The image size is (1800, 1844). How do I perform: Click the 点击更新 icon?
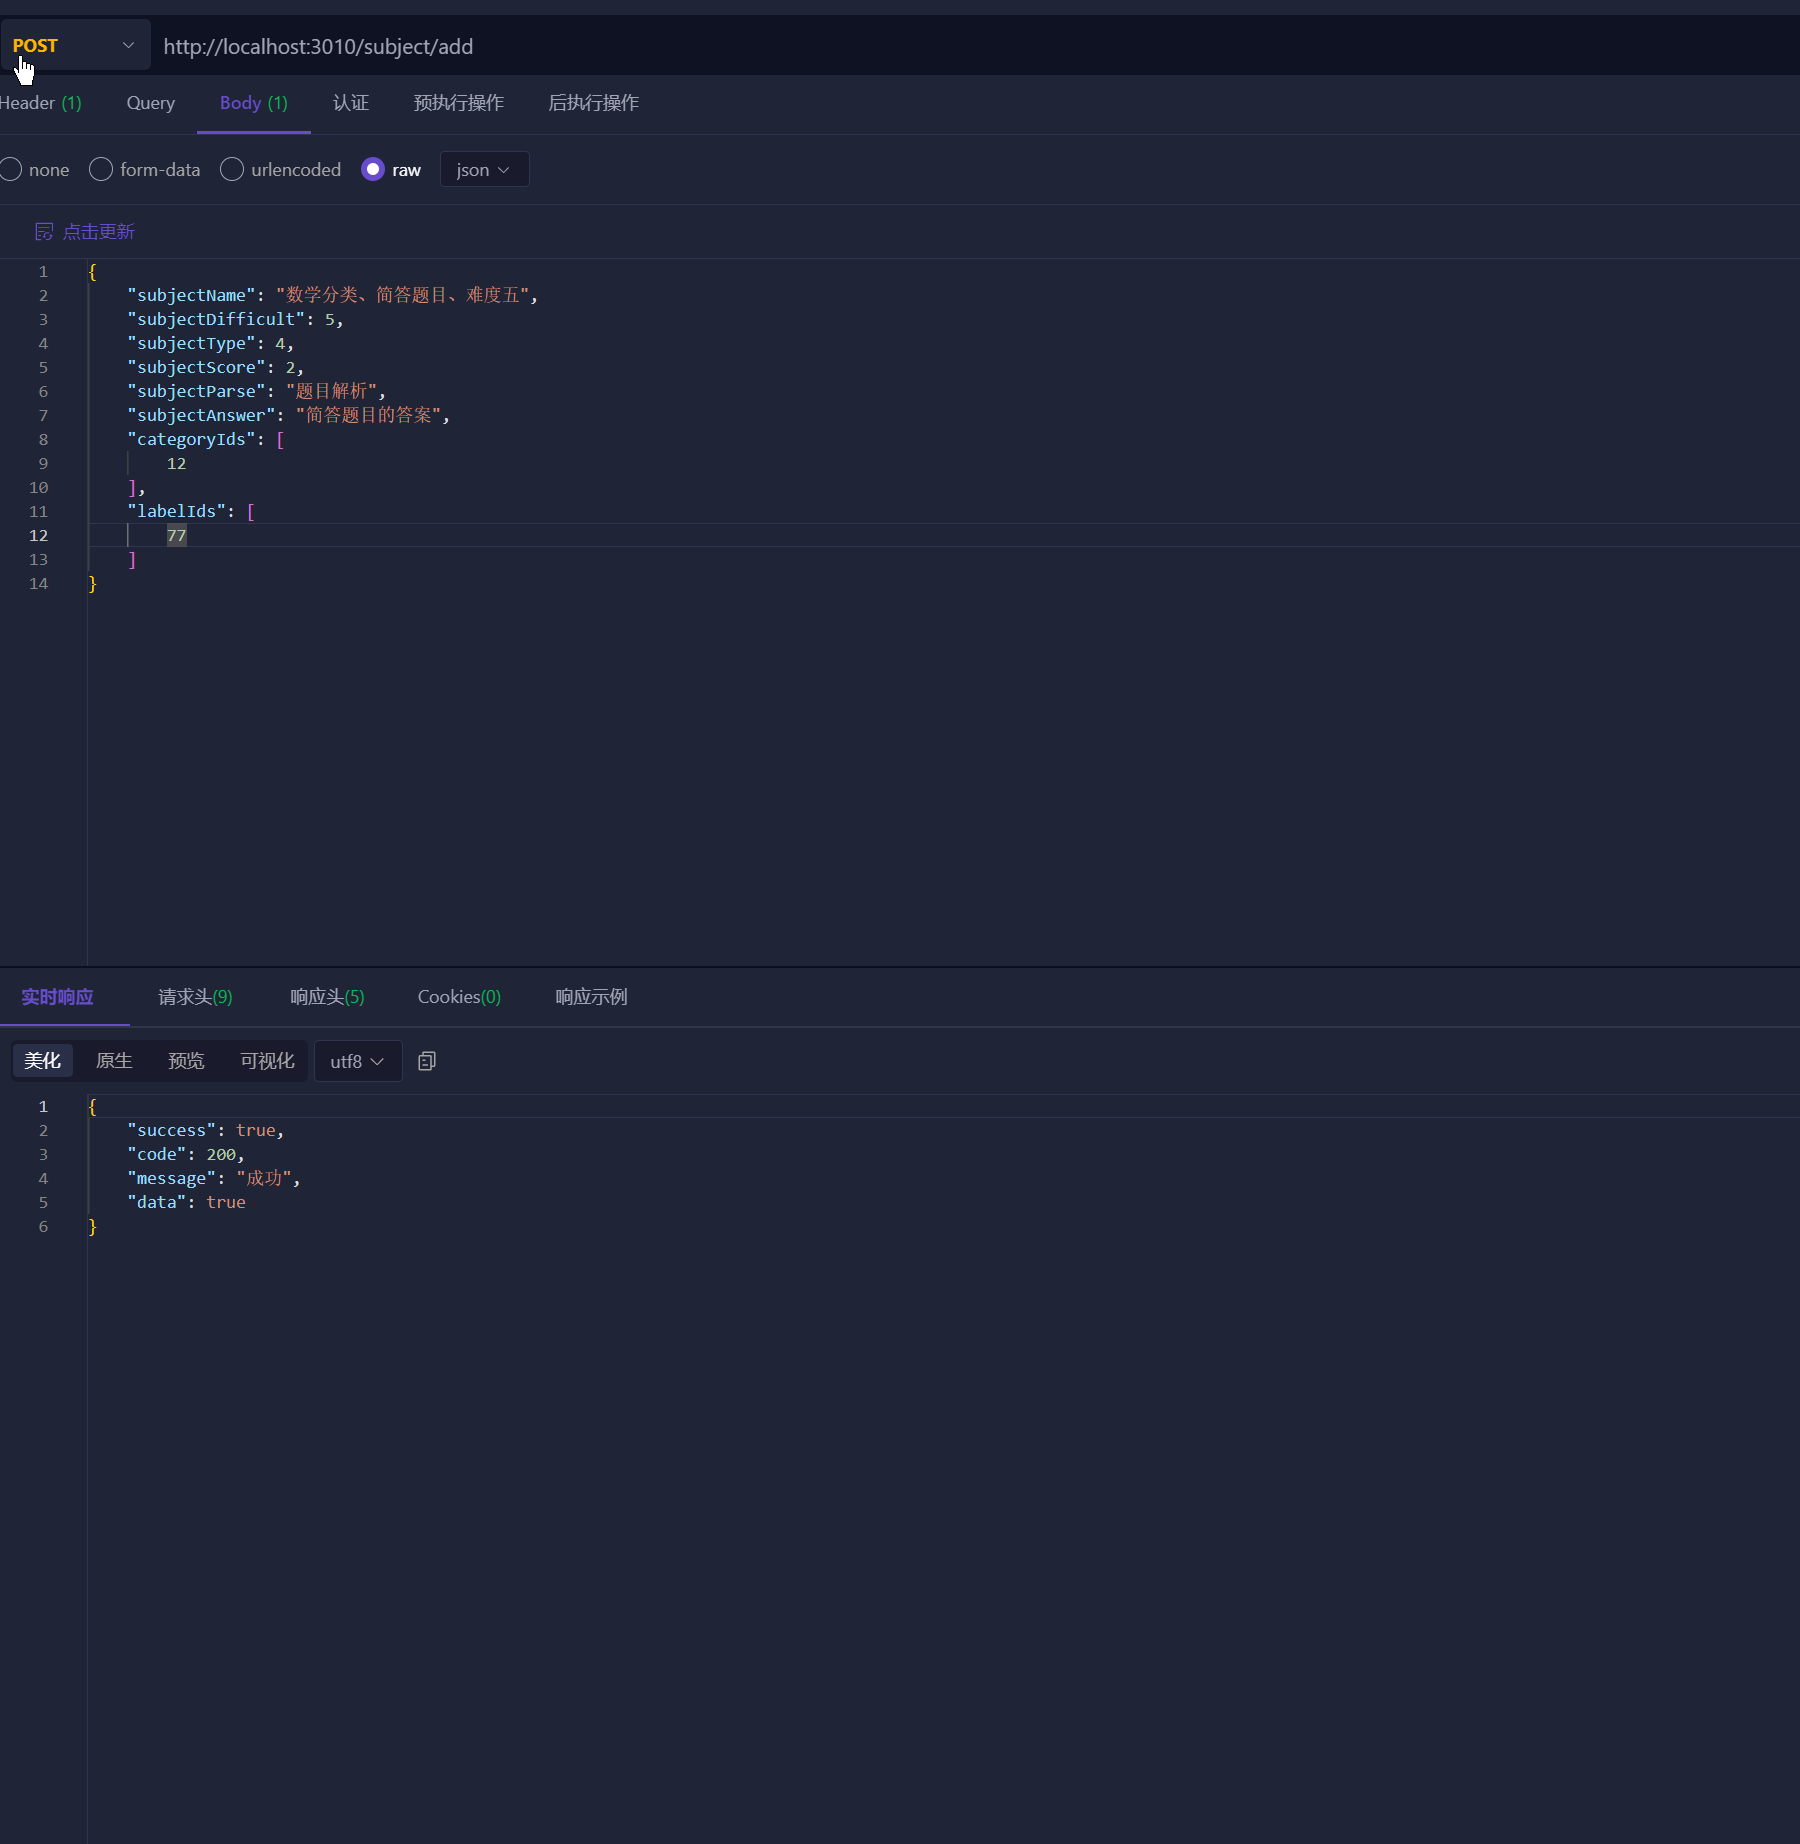tap(44, 232)
